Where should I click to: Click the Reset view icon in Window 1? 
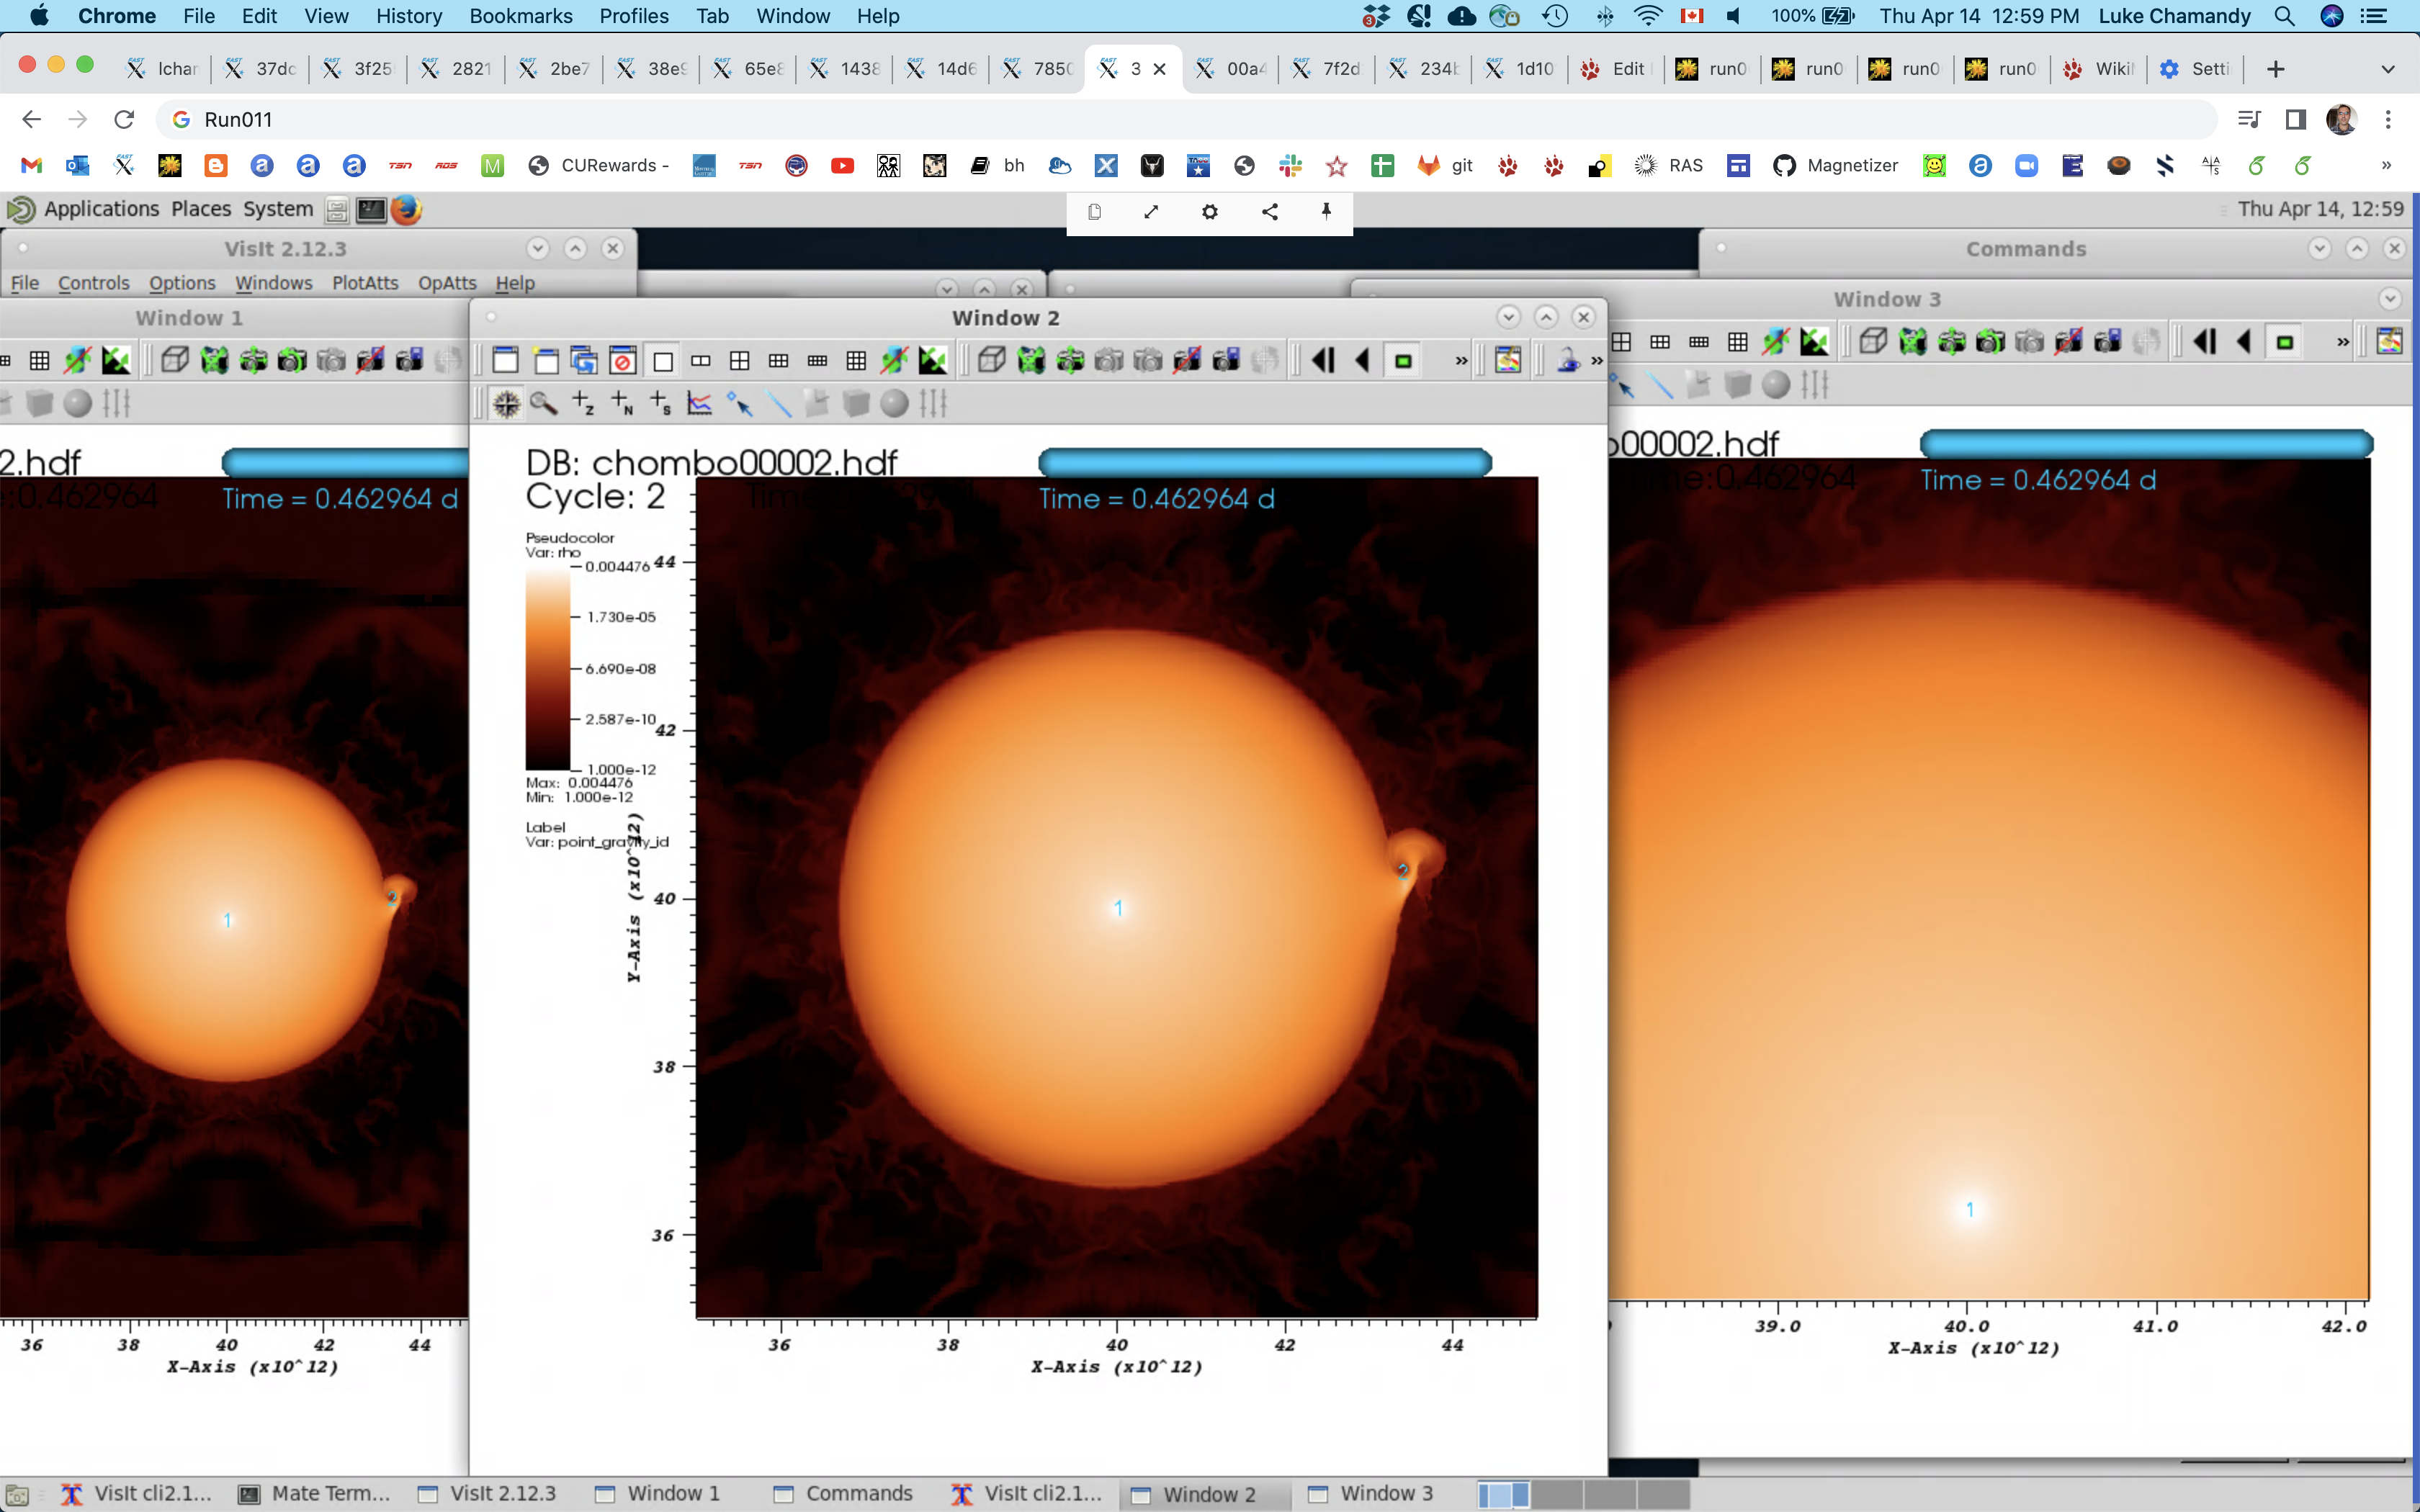(214, 360)
